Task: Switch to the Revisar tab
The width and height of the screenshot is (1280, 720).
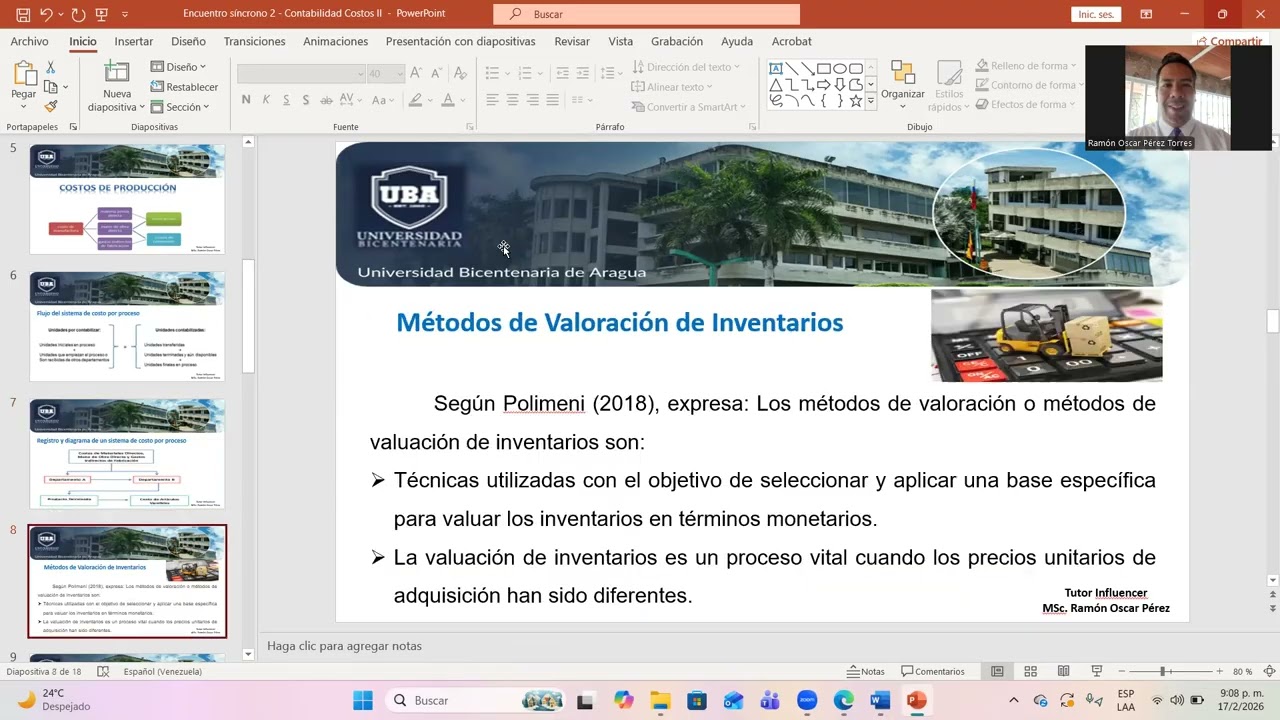Action: point(572,41)
